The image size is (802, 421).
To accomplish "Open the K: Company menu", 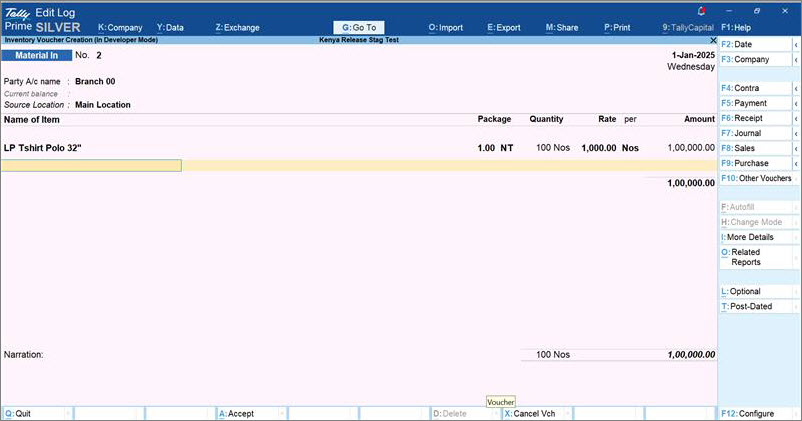I will click(x=120, y=28).
